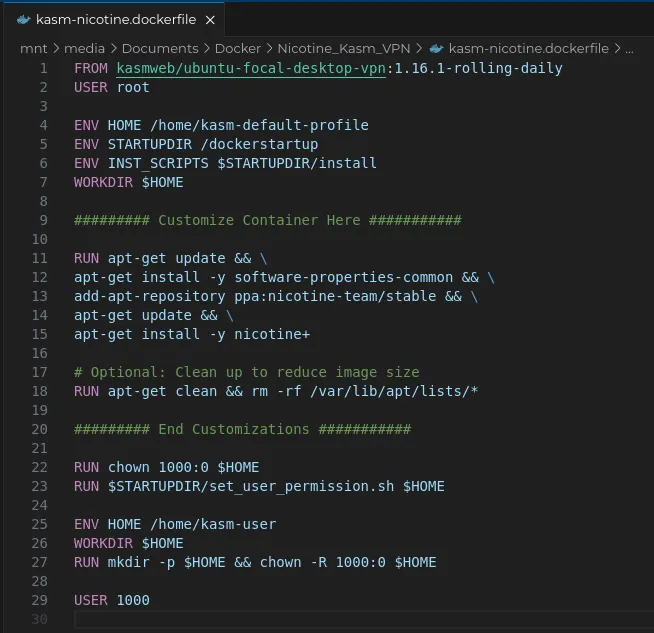
Task: Click the 'apt-get install -y nicotine+' line
Action: (x=192, y=334)
